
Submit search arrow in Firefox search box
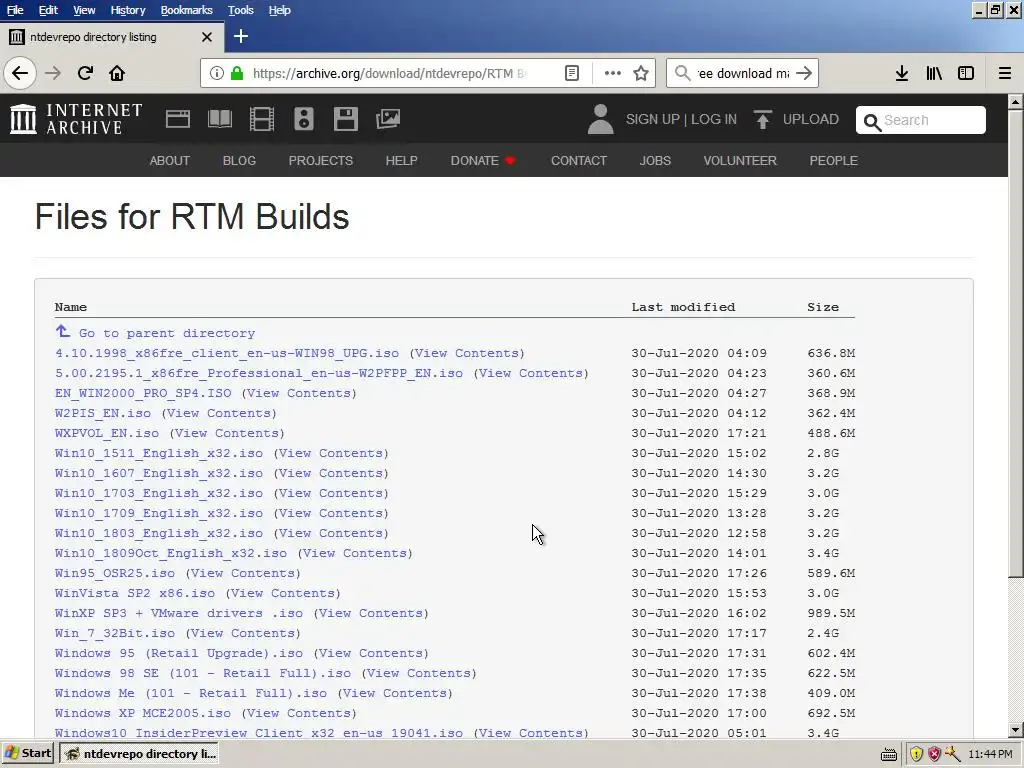pos(805,73)
